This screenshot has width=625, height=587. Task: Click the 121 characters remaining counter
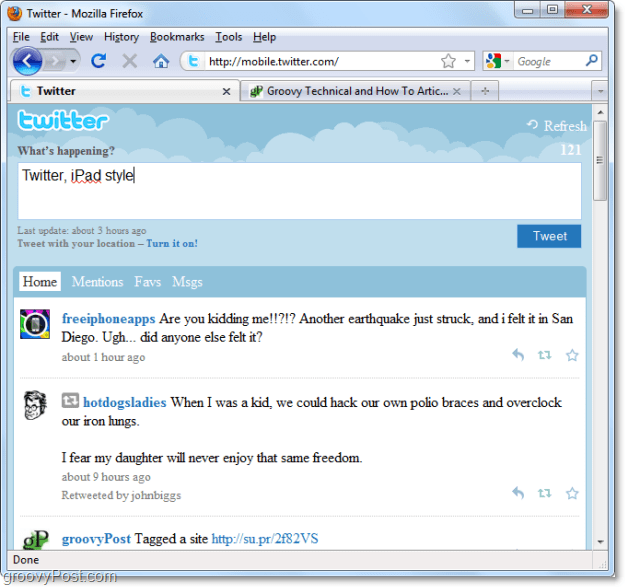tap(570, 150)
